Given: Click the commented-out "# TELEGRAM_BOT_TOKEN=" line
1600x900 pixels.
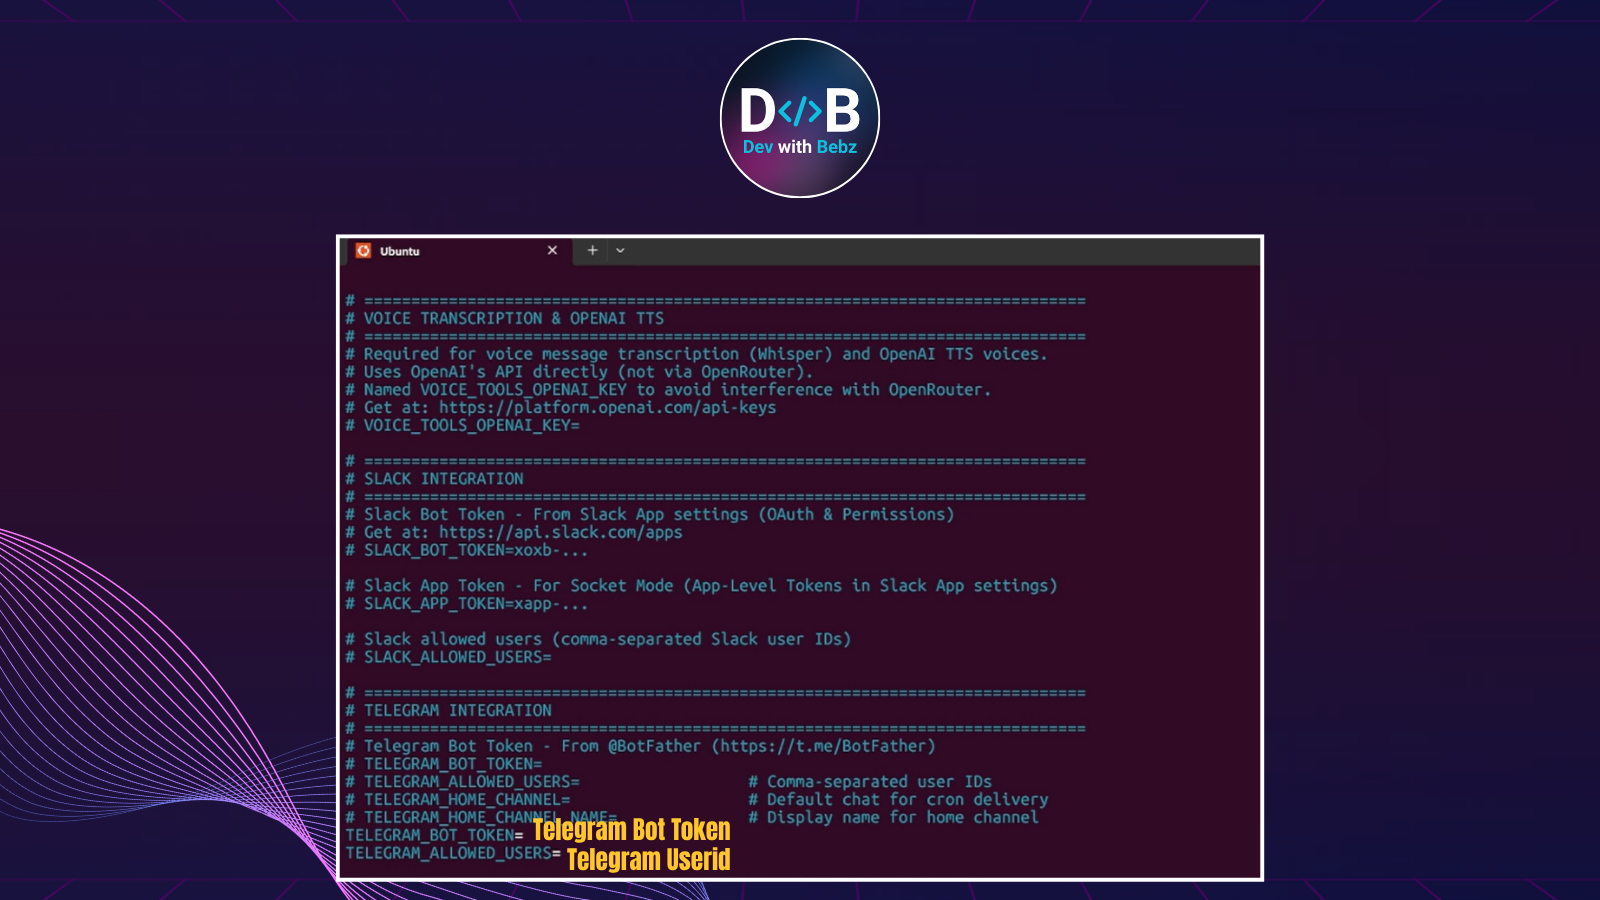Looking at the screenshot, I should [x=443, y=764].
